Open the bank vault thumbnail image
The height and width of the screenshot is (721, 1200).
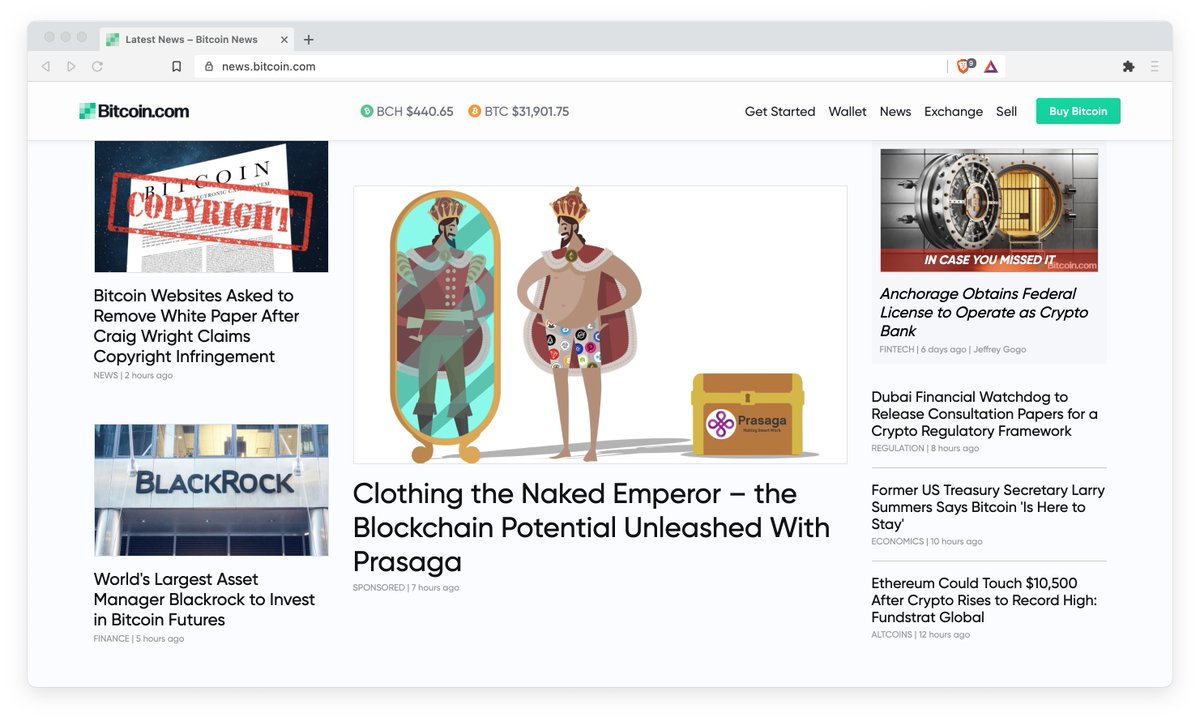[989, 211]
